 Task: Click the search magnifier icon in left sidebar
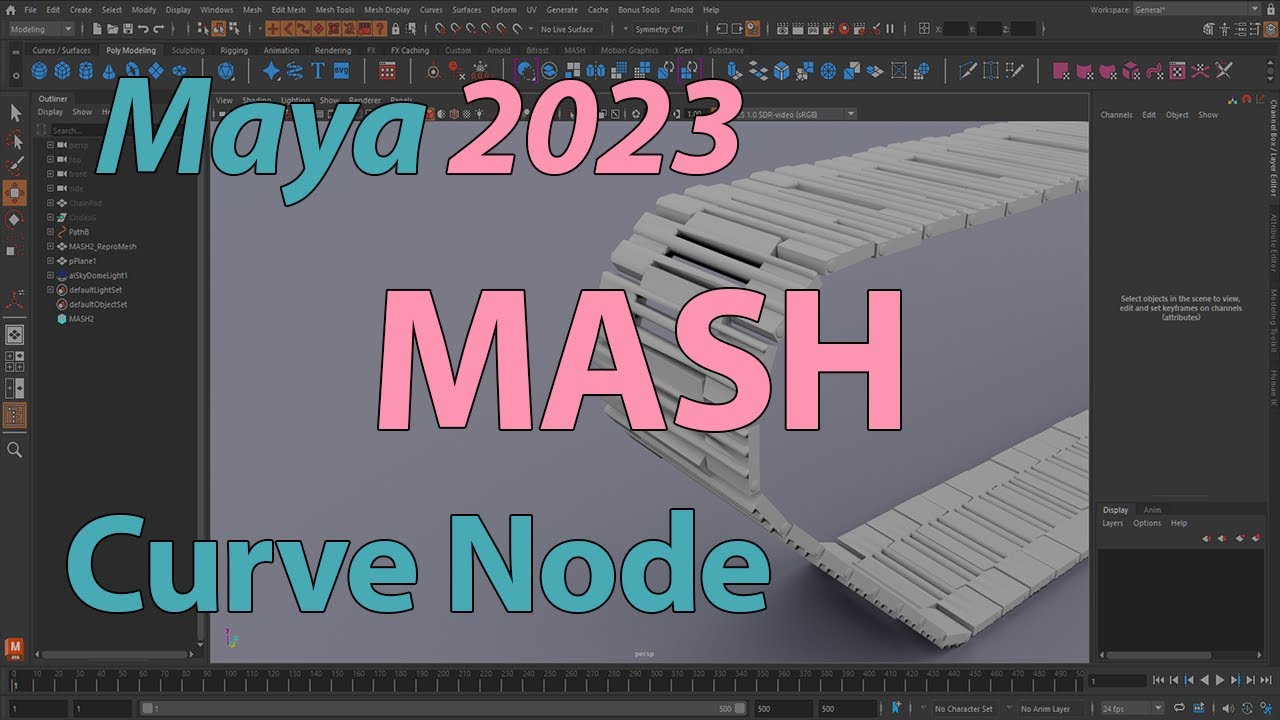[x=15, y=451]
